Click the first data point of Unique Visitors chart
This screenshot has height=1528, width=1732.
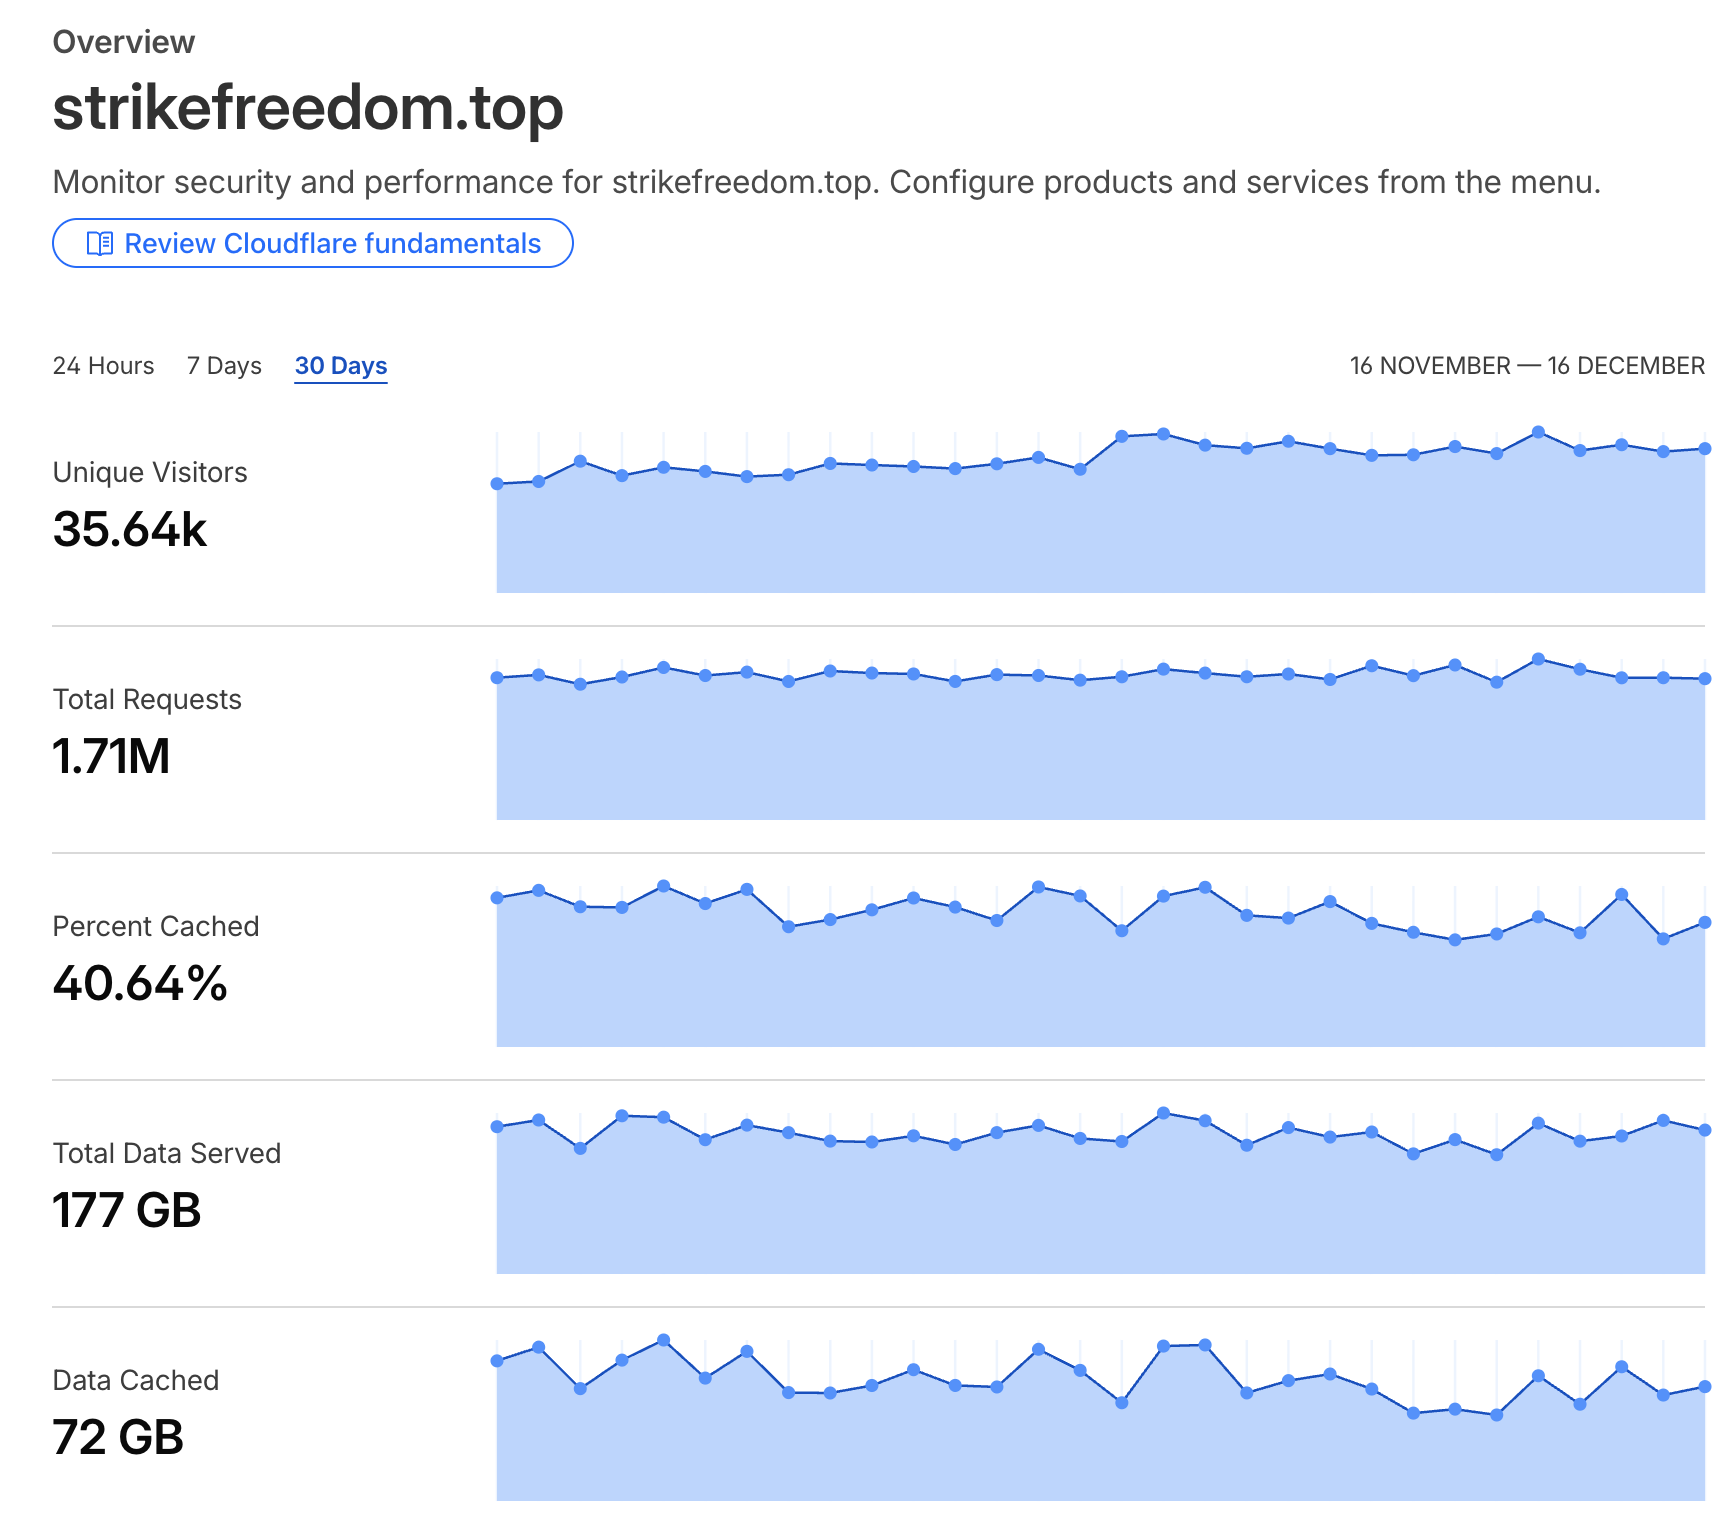497,484
